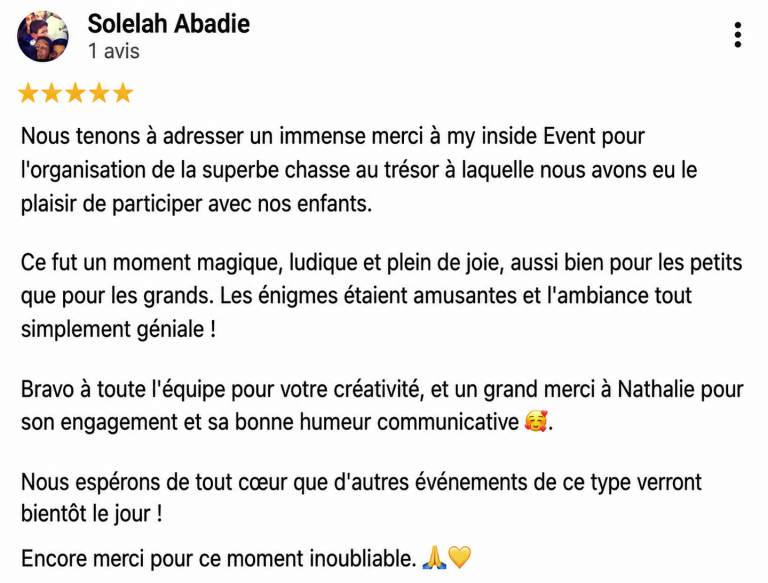The height and width of the screenshot is (583, 768).
Task: Click the 'bientôt le jour !' line
Action: click(x=92, y=514)
